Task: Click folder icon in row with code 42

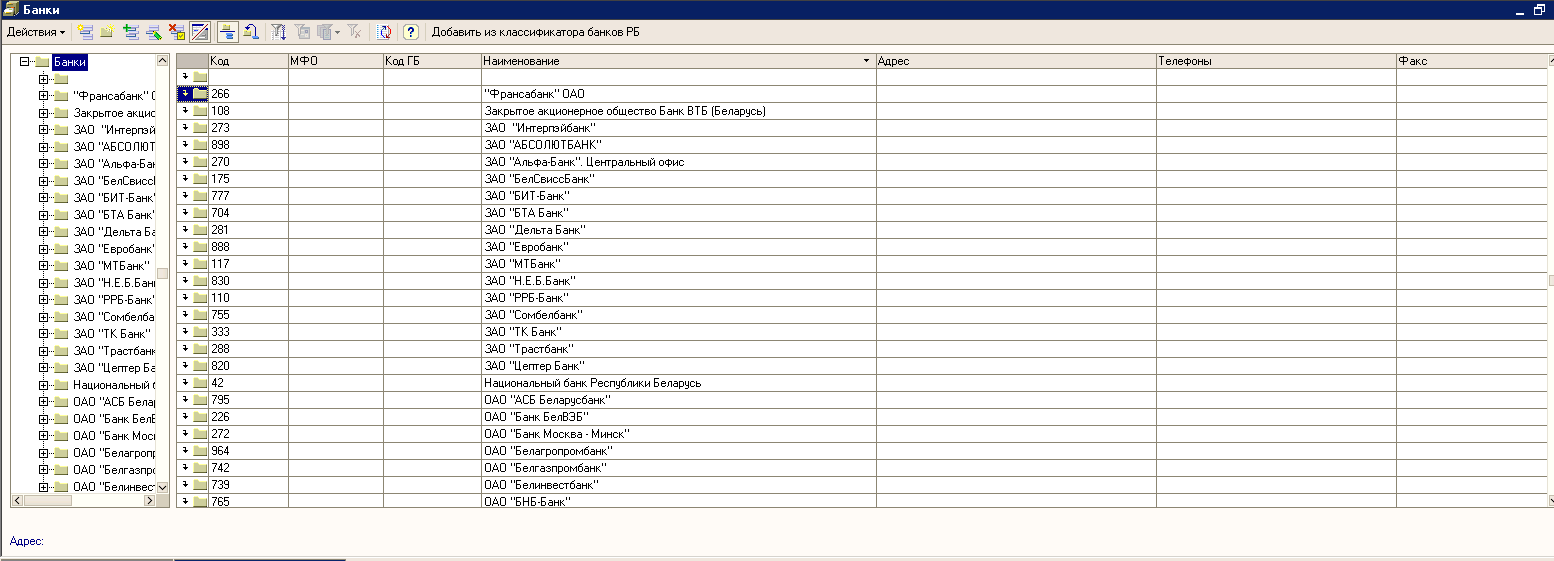Action: (200, 383)
